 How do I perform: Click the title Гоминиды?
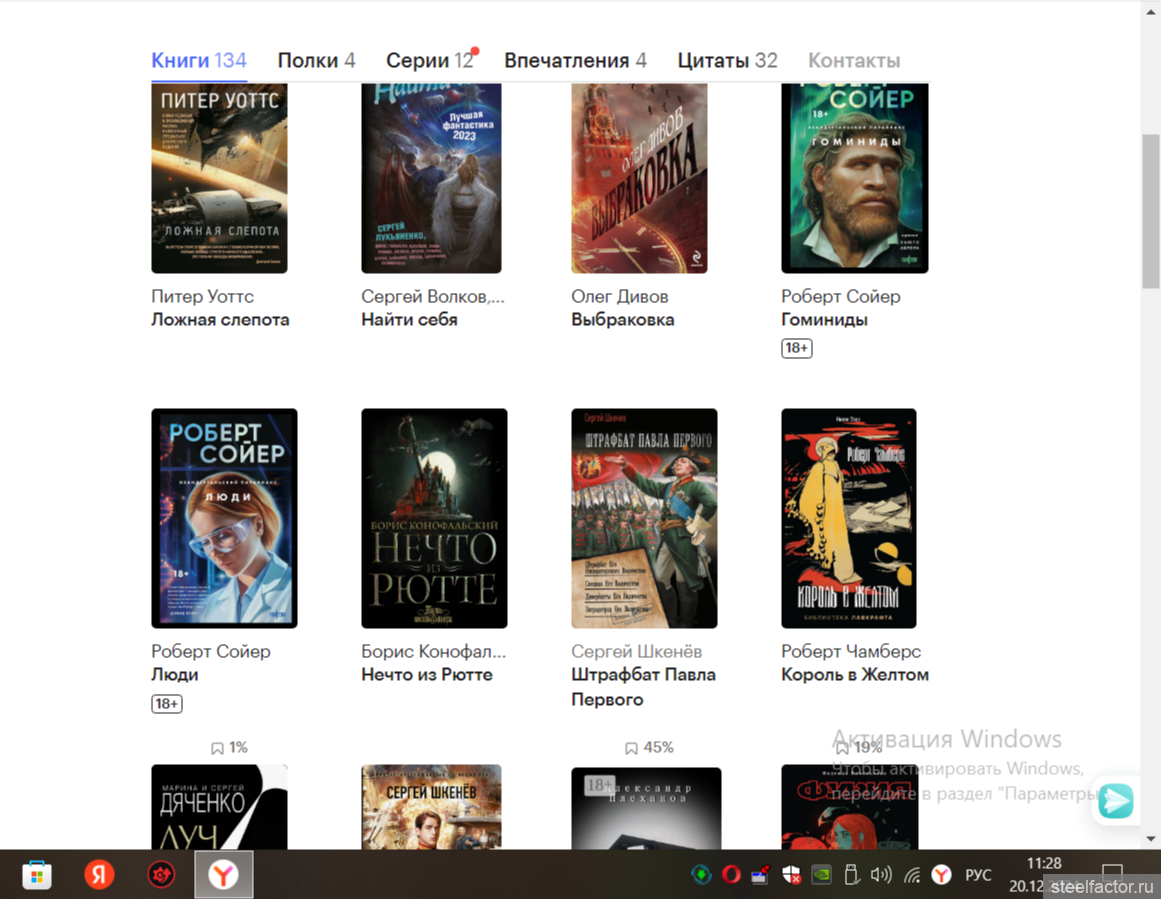824,320
